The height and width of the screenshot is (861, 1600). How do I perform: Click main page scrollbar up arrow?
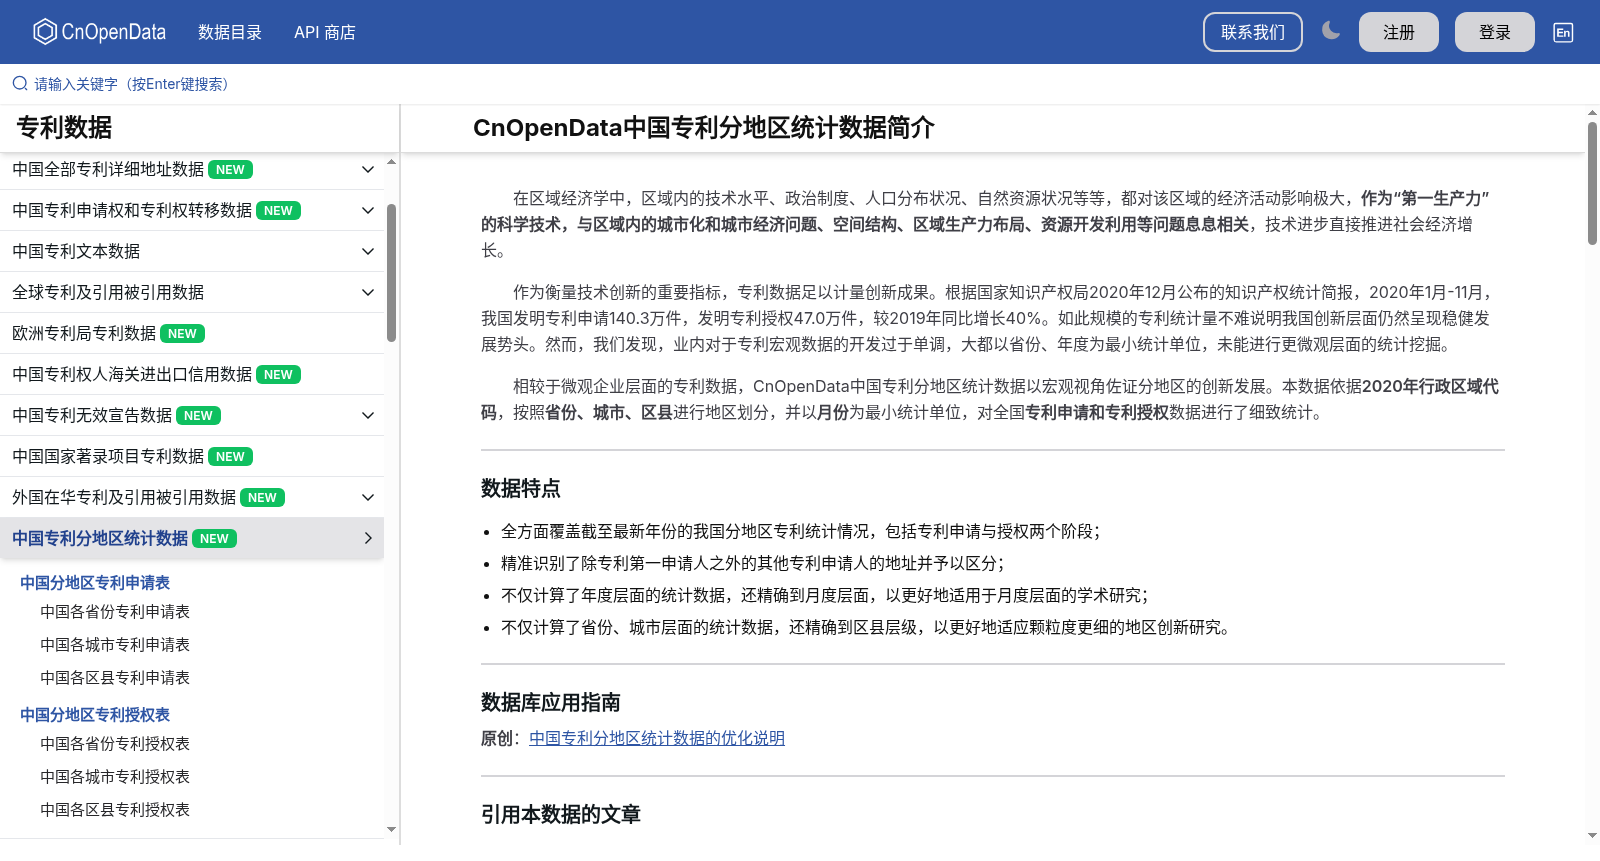pos(1592,112)
